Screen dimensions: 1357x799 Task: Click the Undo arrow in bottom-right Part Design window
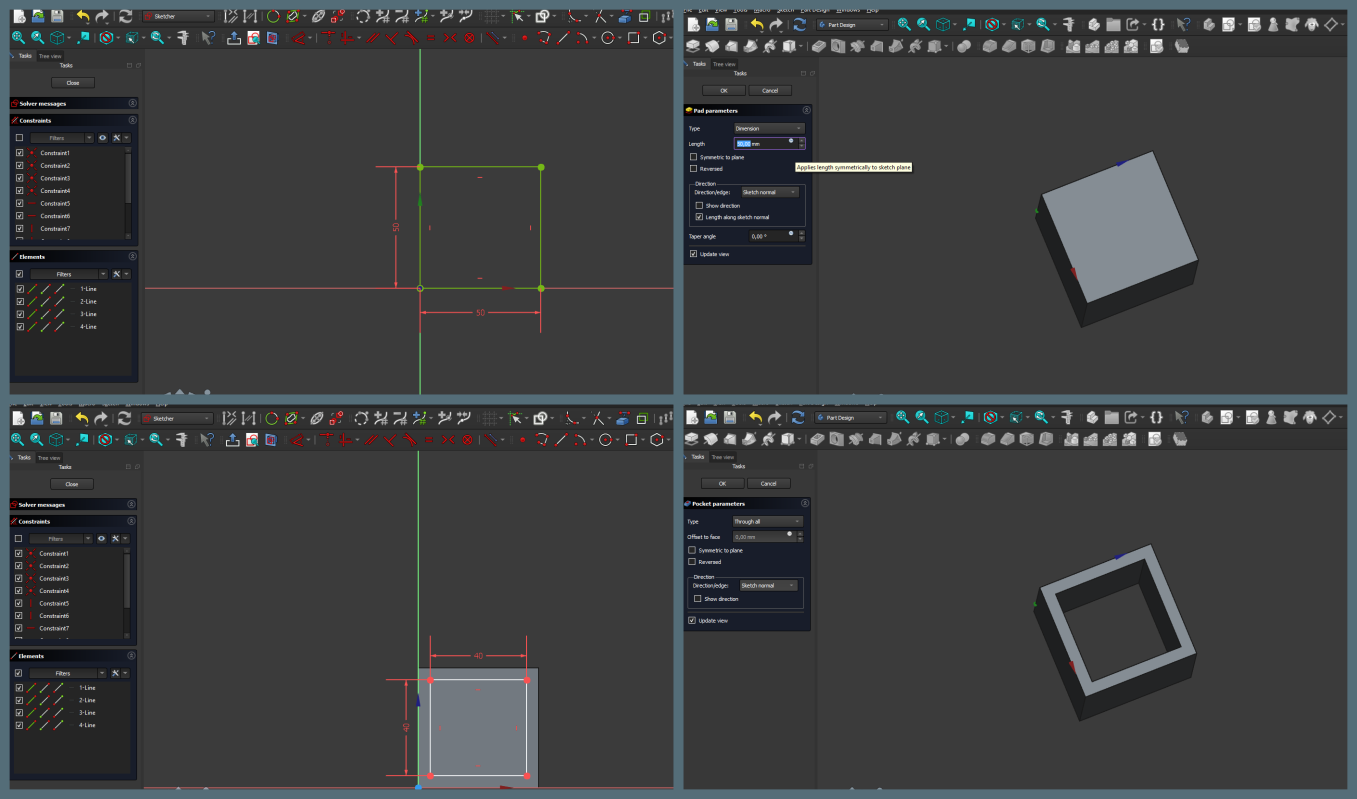point(757,416)
